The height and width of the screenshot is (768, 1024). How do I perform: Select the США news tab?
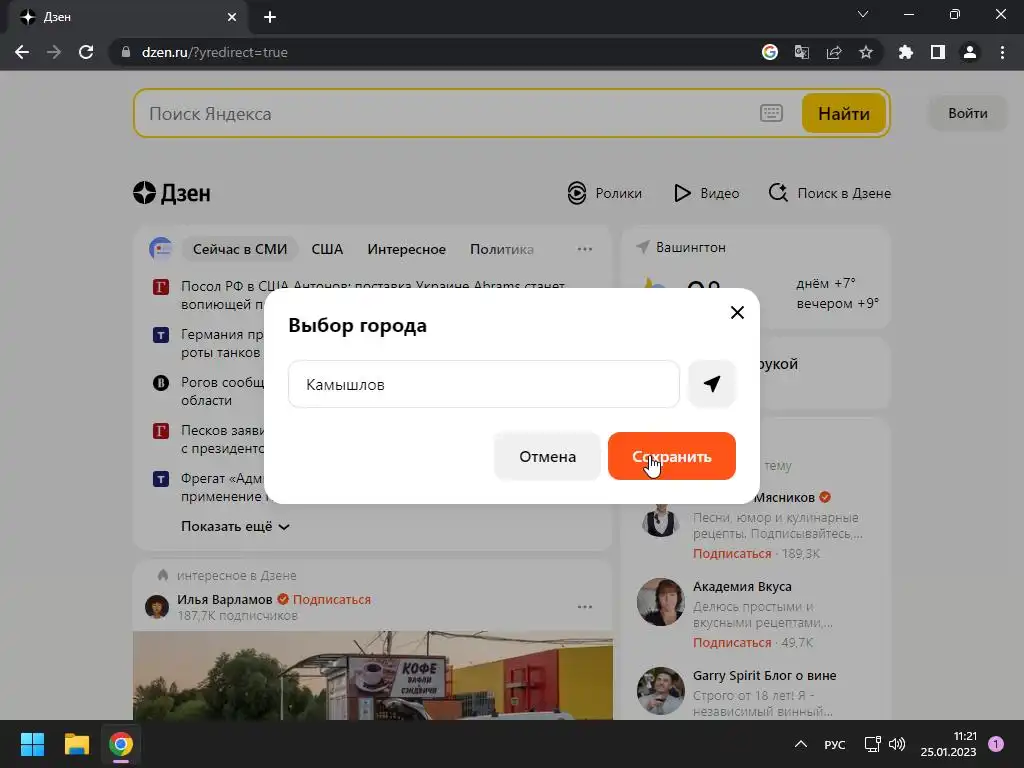pos(327,249)
